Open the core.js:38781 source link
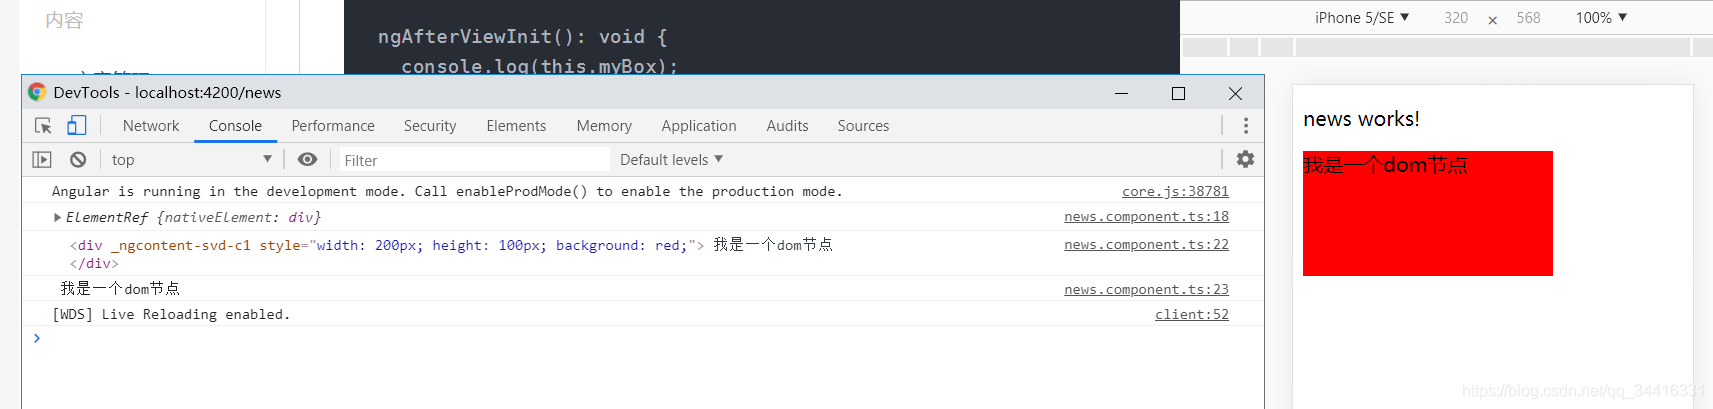Image resolution: width=1713 pixels, height=409 pixels. click(x=1175, y=192)
